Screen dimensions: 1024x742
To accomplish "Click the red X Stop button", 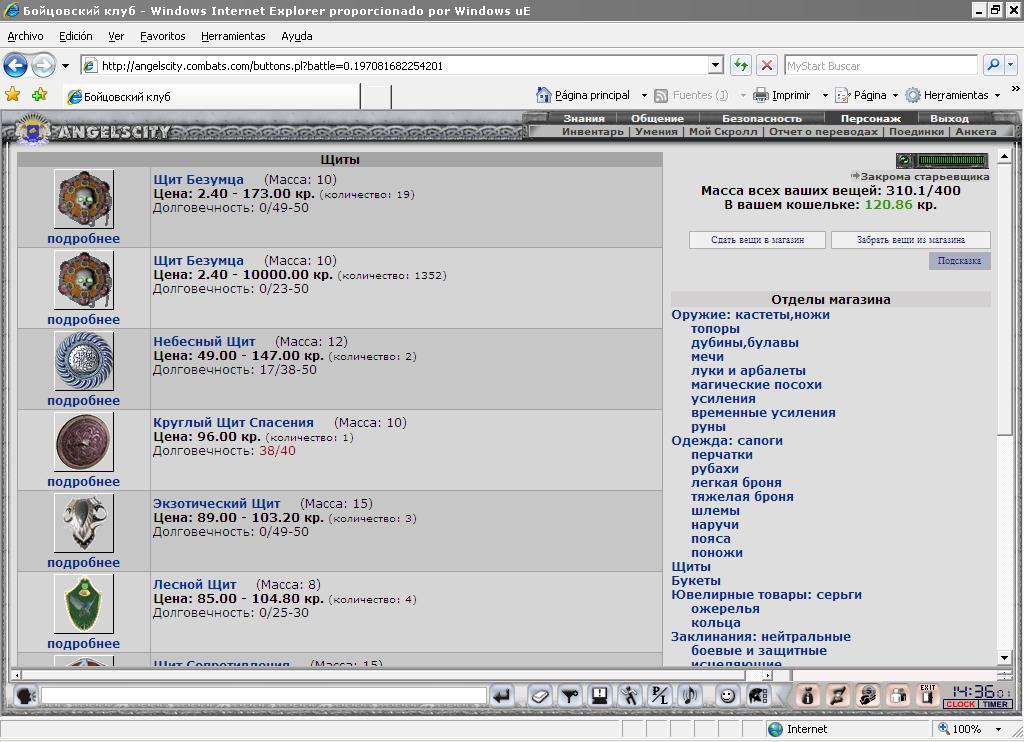I will 767,65.
